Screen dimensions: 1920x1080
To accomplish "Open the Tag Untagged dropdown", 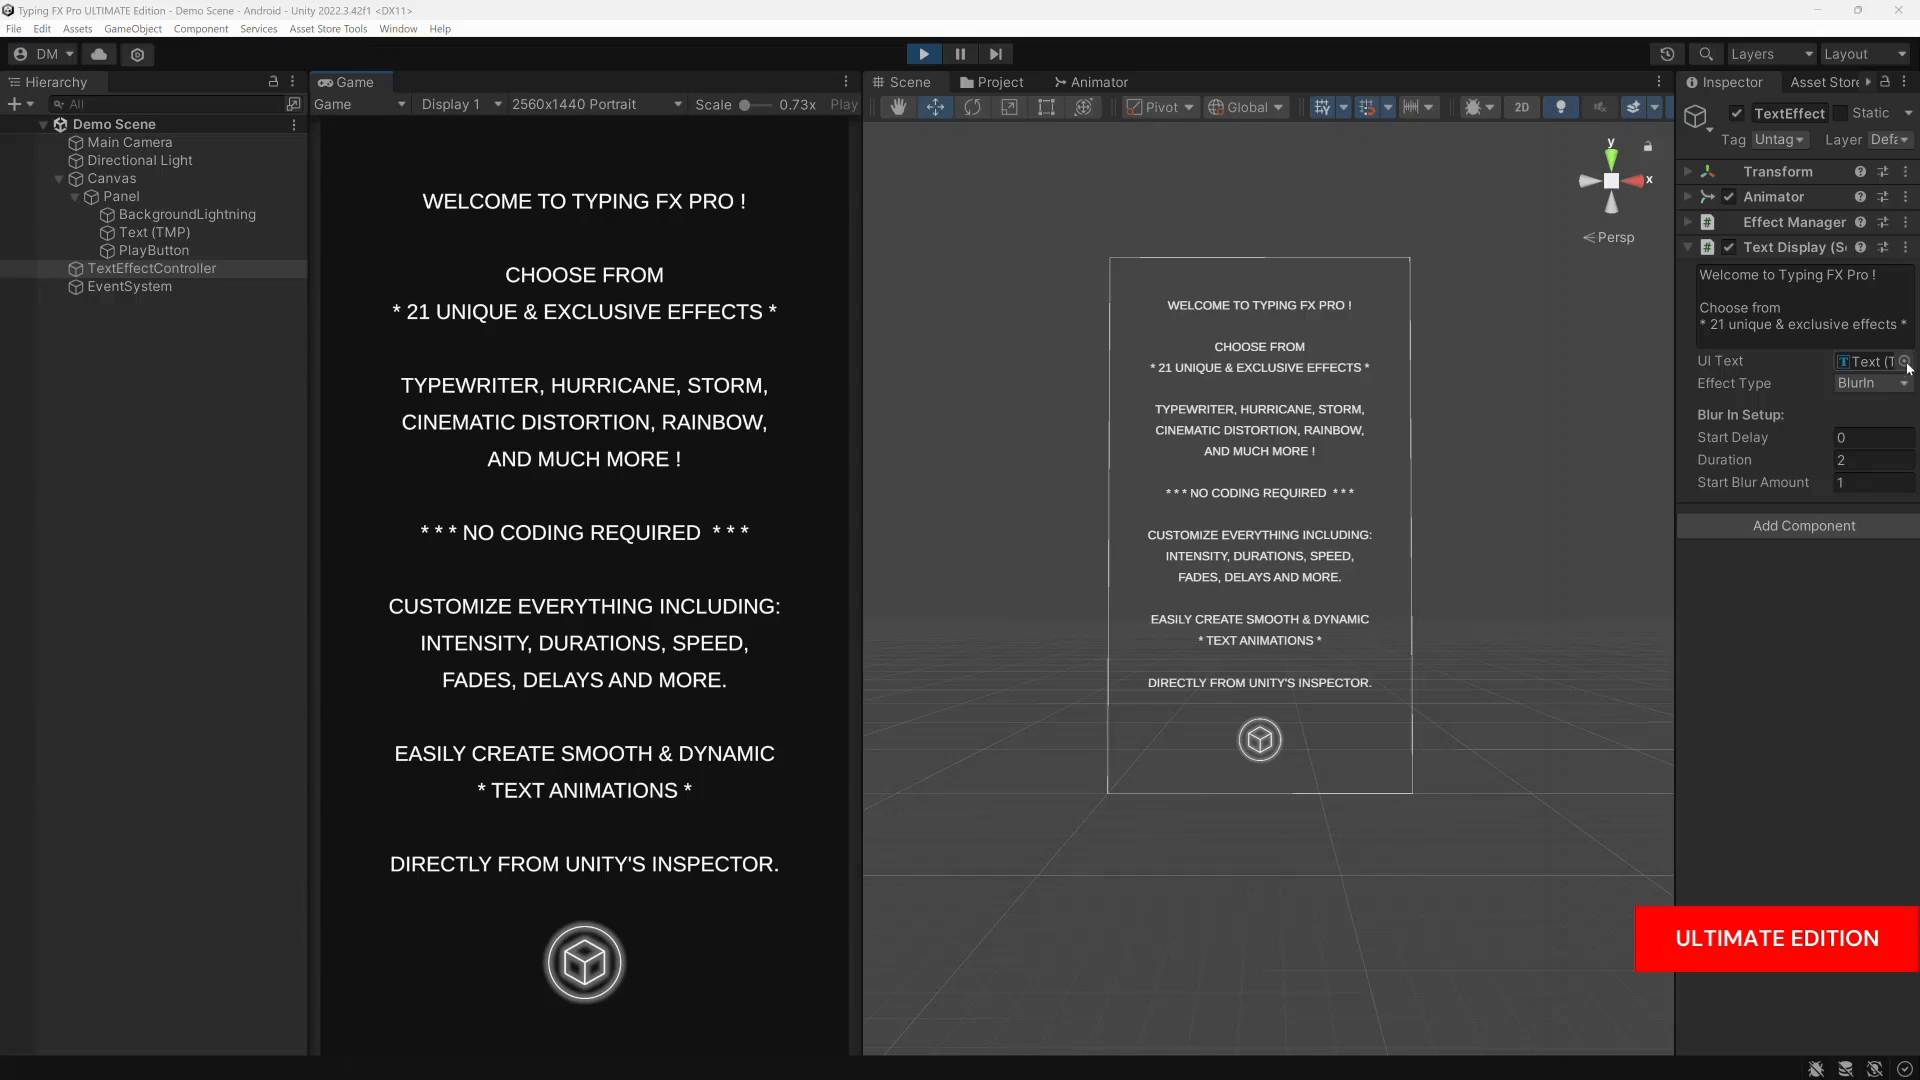I will click(x=1779, y=140).
